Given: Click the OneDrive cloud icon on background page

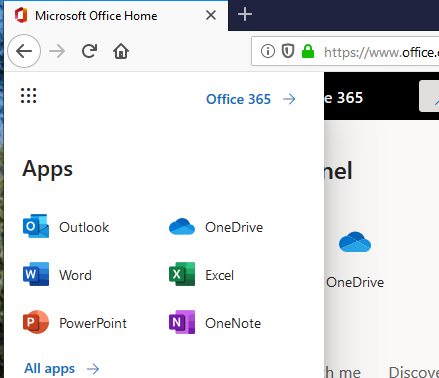Looking at the screenshot, I should tap(355, 242).
